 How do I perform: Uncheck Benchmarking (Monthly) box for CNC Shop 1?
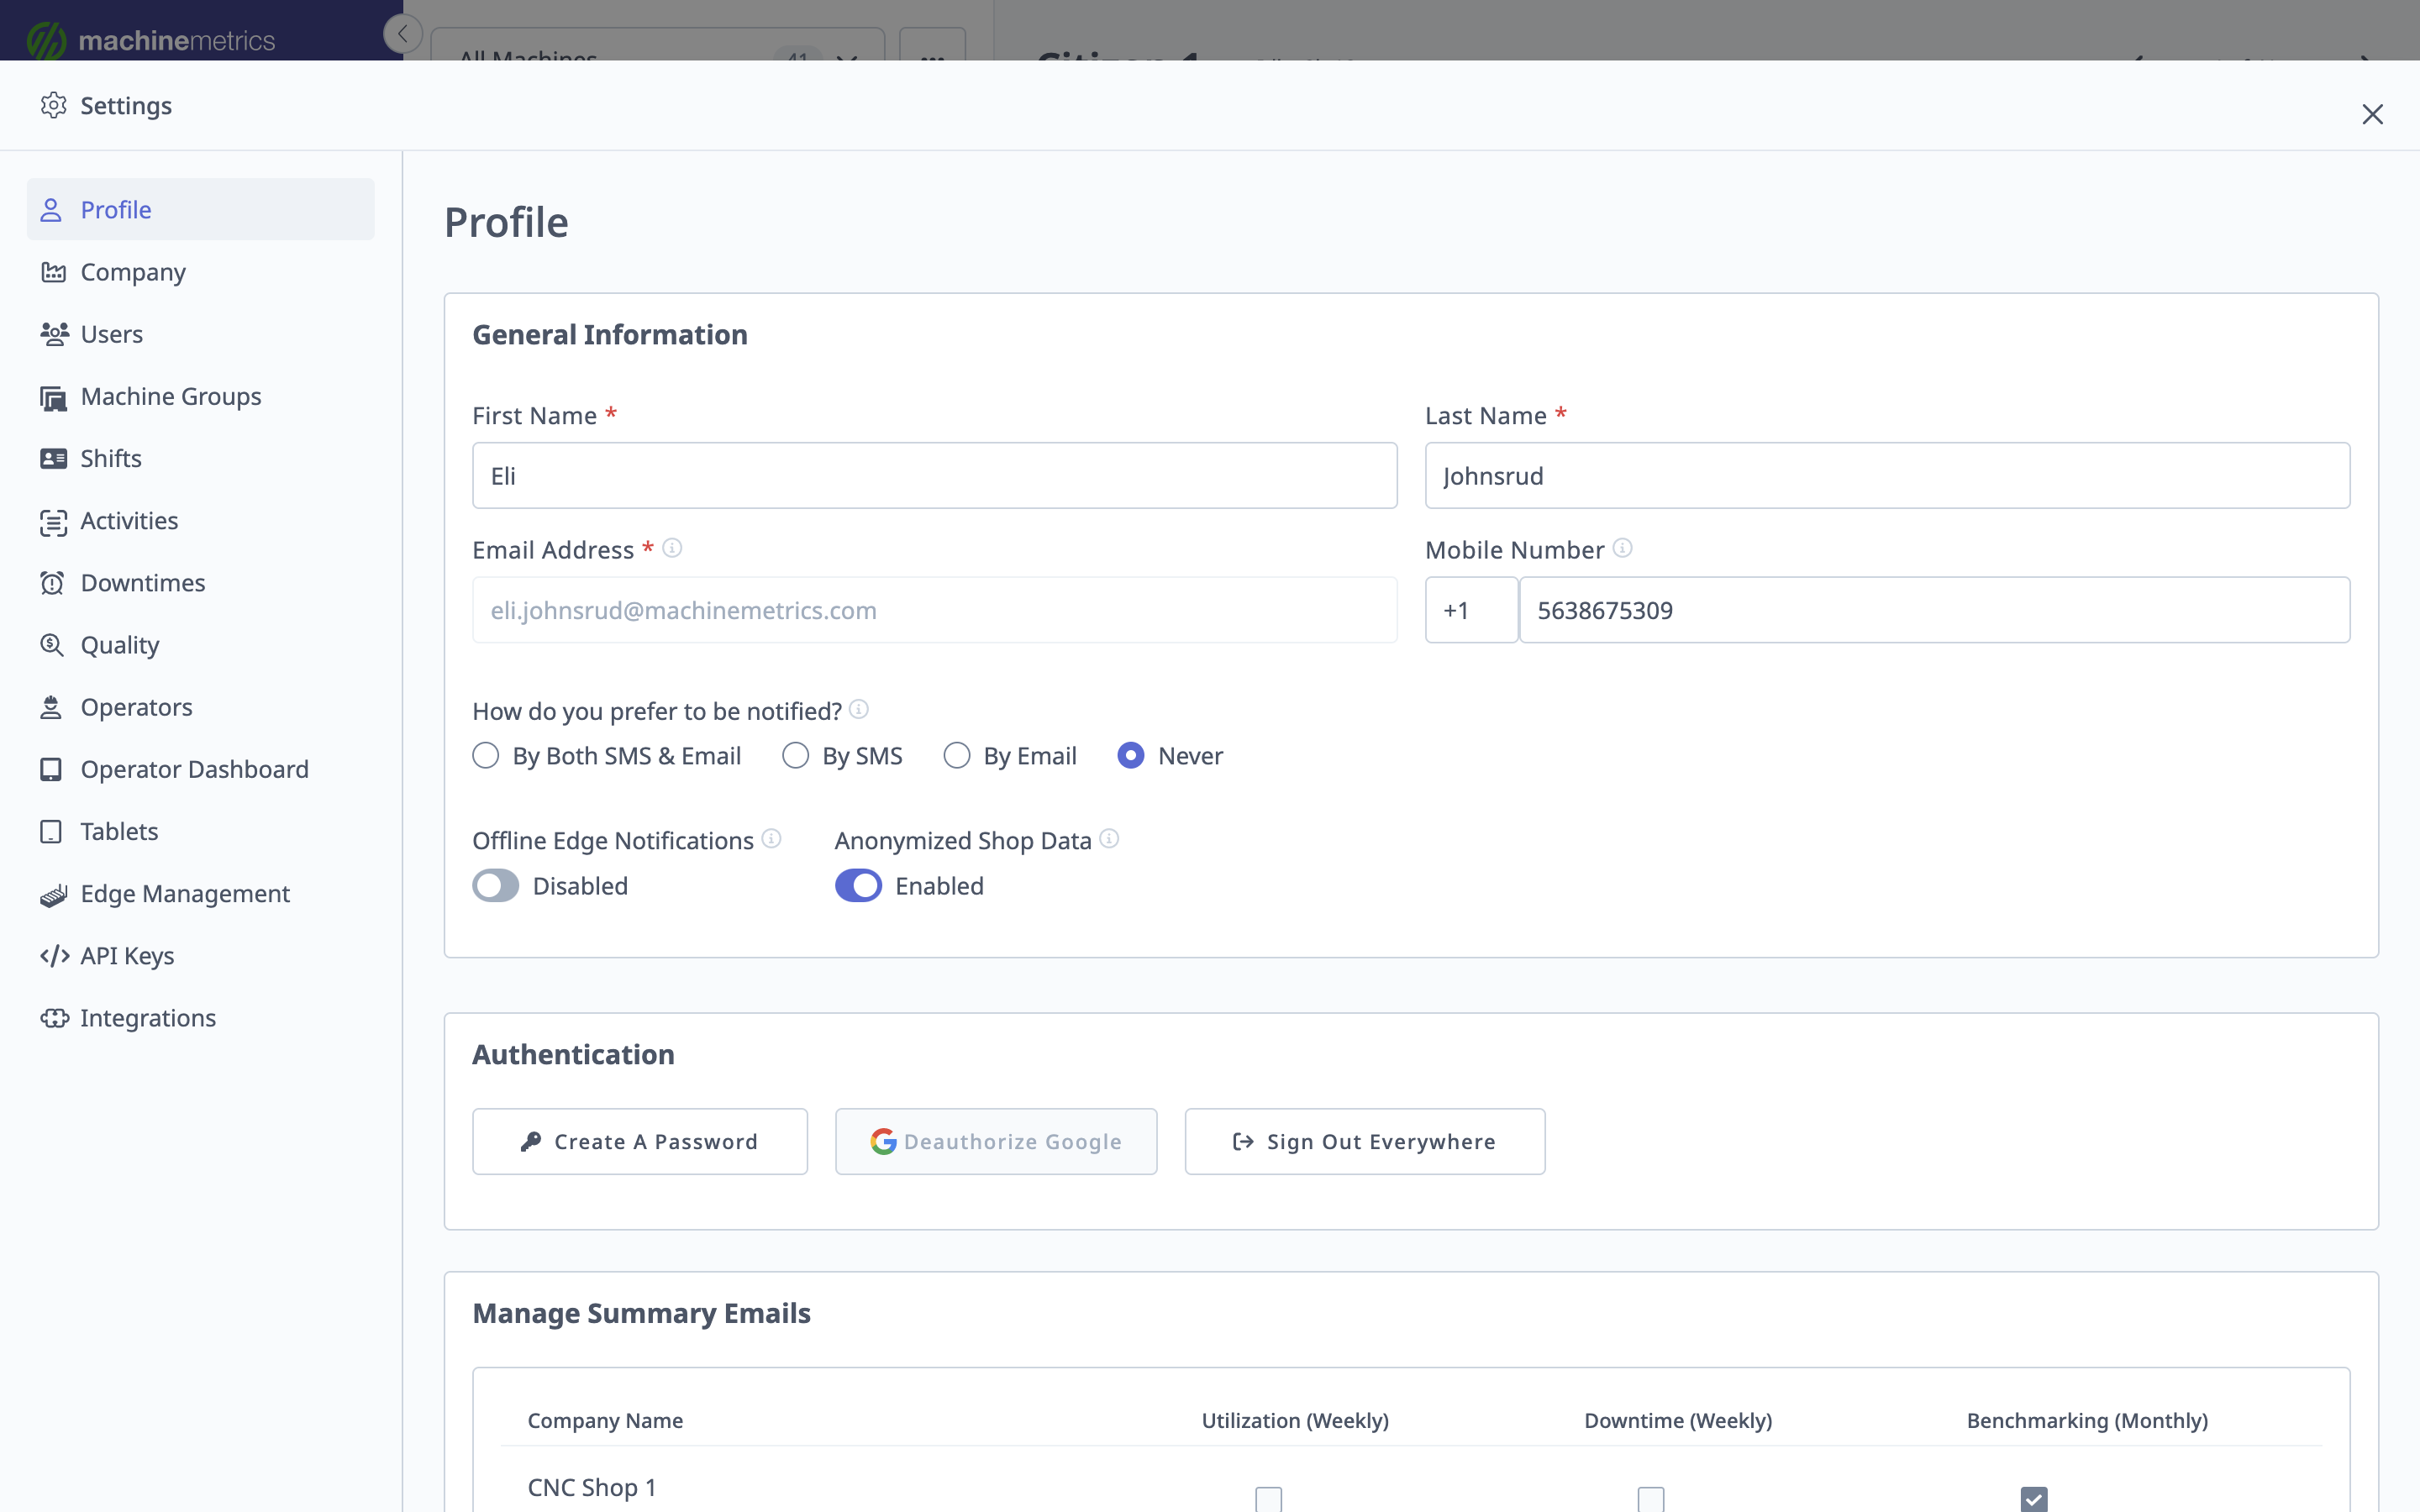point(2034,1499)
